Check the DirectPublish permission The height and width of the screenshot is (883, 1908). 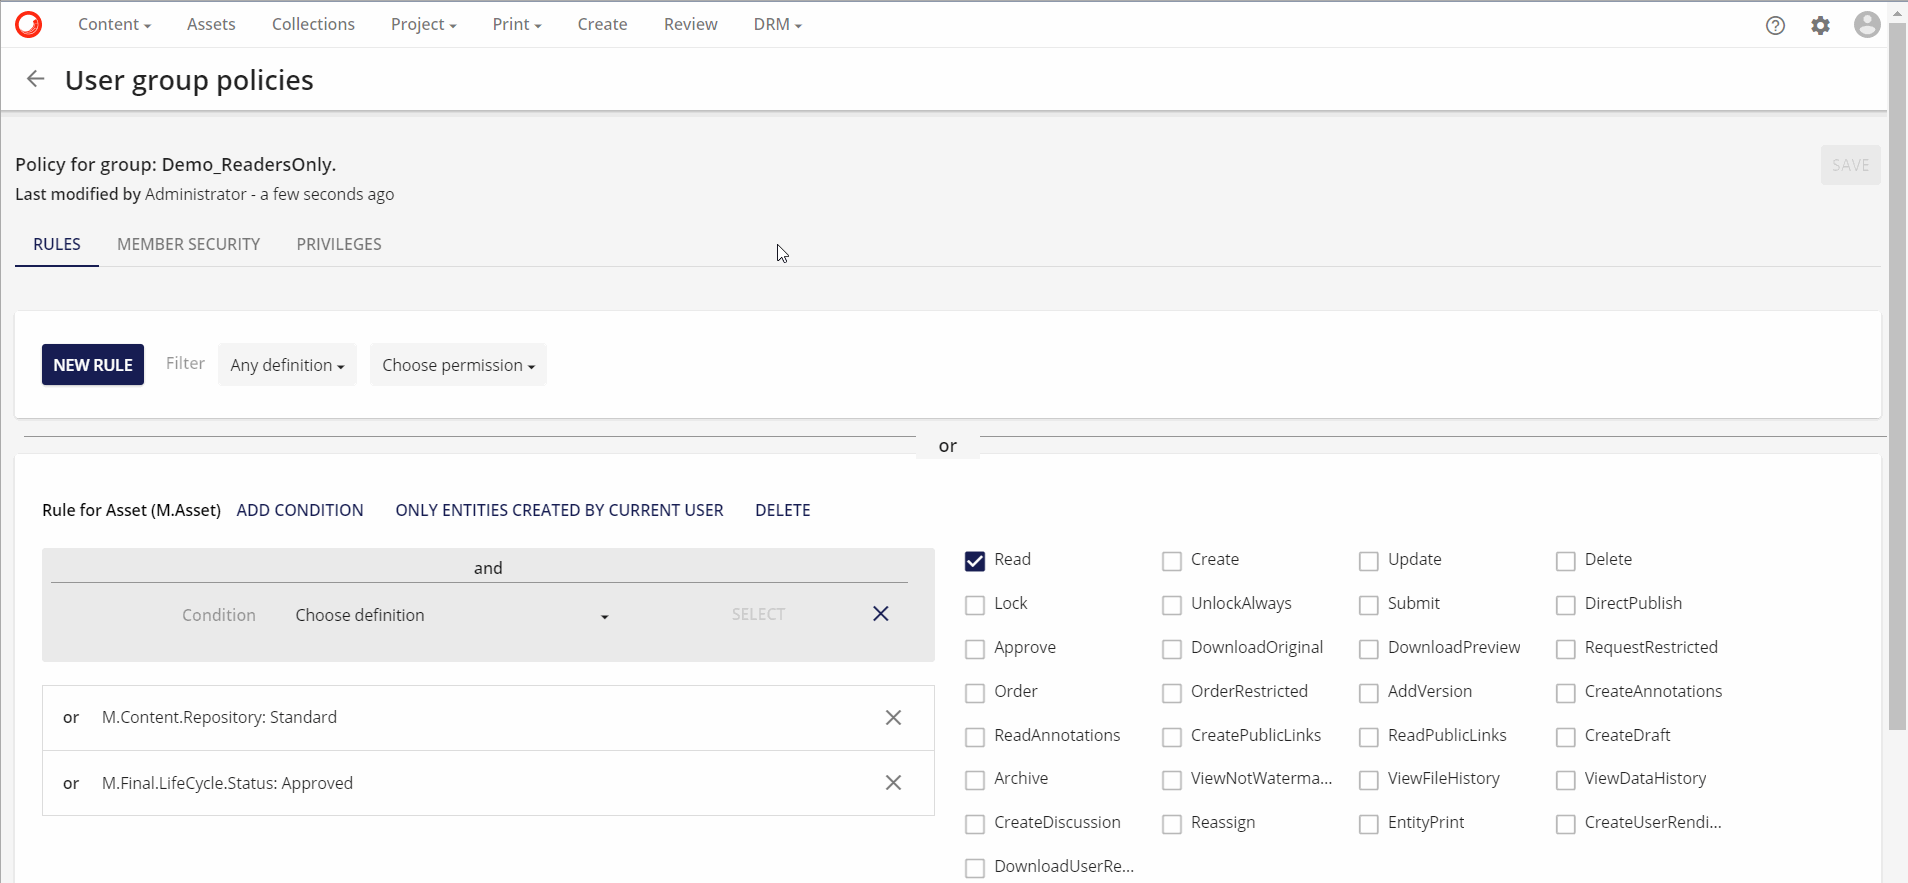[1566, 605]
